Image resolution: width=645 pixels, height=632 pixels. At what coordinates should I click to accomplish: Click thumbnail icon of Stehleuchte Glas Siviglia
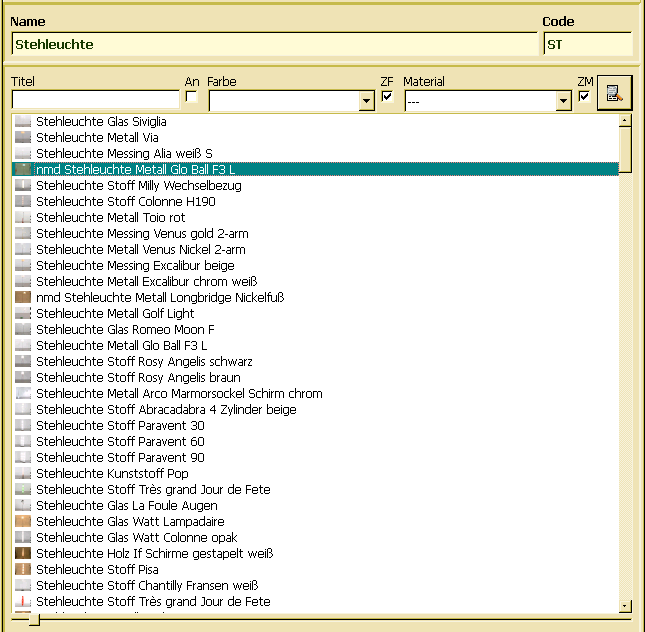point(23,122)
